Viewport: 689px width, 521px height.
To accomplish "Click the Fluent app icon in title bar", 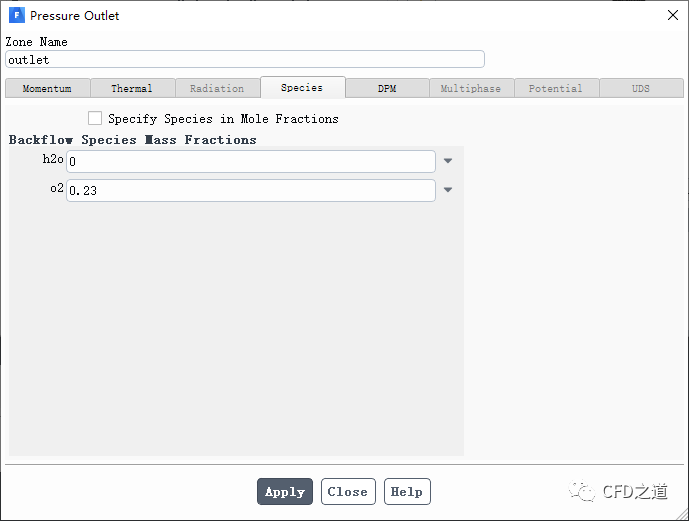I will [16, 16].
